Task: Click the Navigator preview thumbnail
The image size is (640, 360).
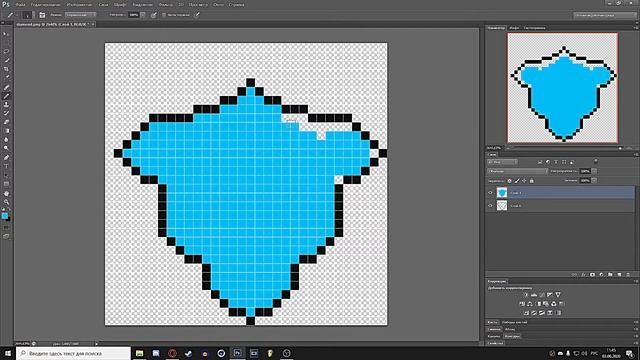Action: pyautogui.click(x=562, y=88)
